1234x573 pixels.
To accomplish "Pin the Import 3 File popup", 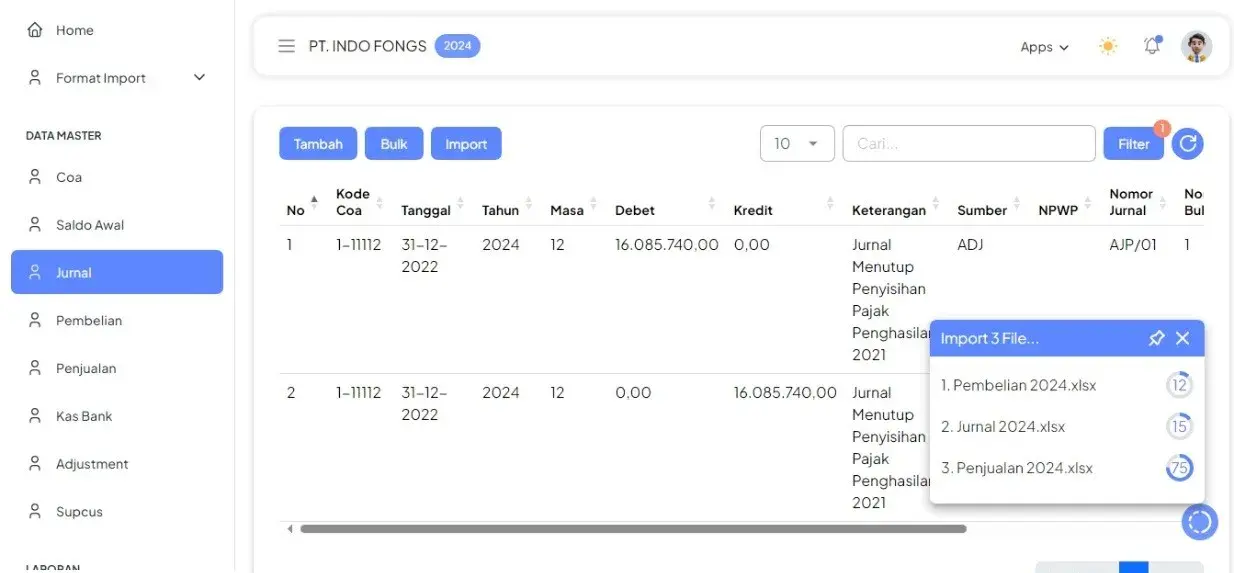I will pos(1156,338).
